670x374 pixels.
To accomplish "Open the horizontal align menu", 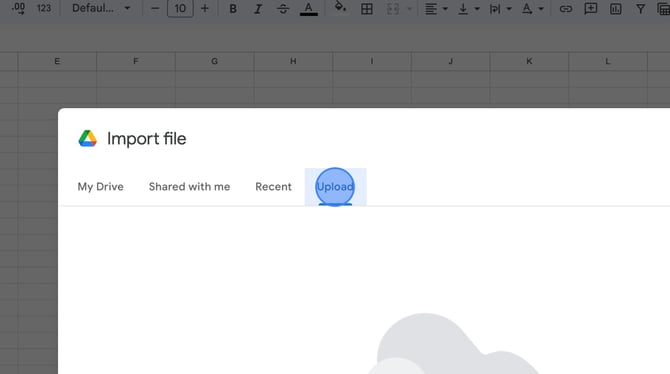I will point(436,9).
